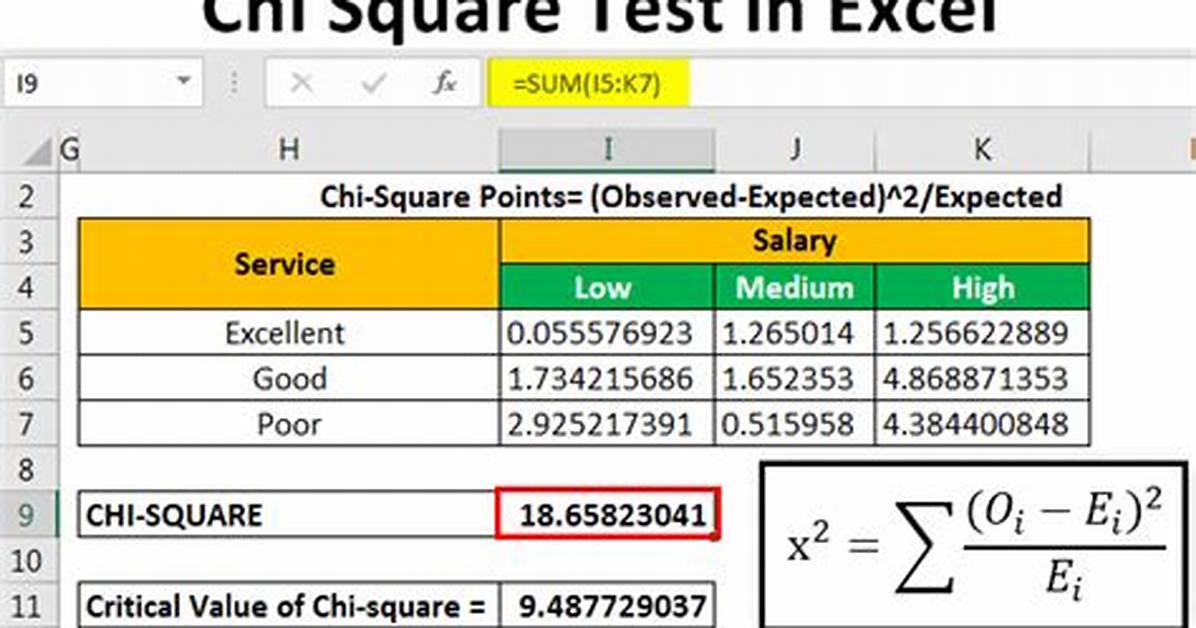Click the green Low column header
1196x628 pixels.
click(x=607, y=287)
